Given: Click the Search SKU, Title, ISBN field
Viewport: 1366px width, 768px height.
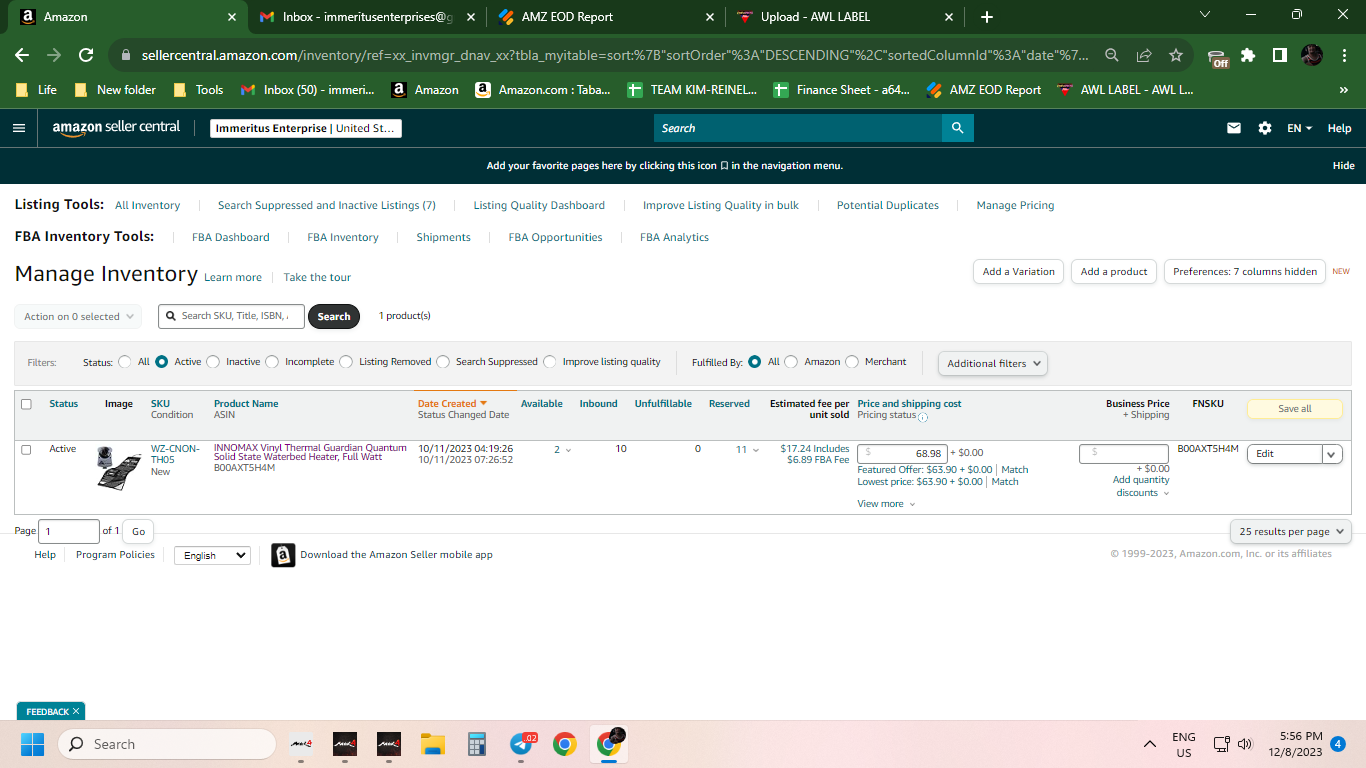Looking at the screenshot, I should 231,316.
